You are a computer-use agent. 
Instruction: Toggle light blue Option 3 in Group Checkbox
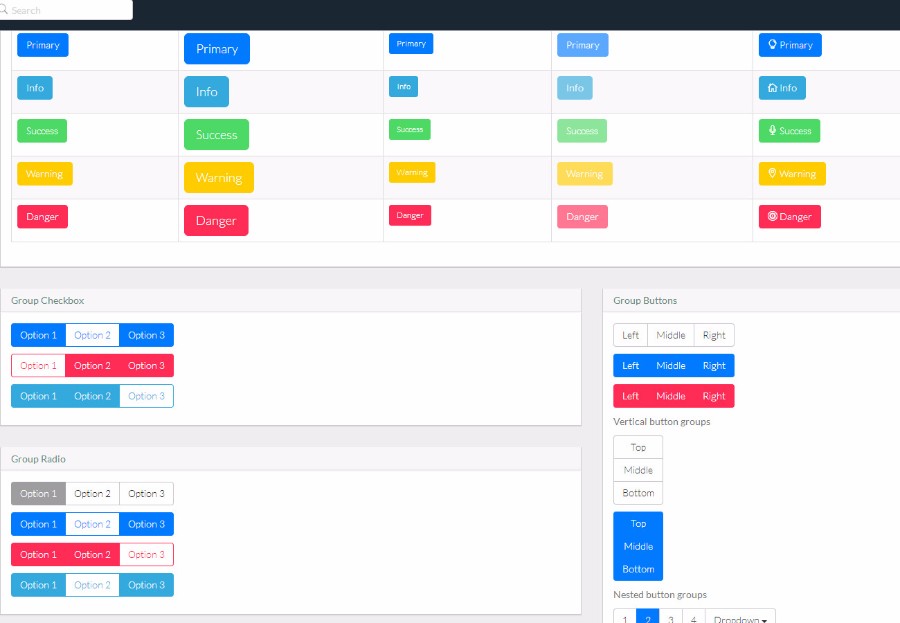[x=146, y=396]
